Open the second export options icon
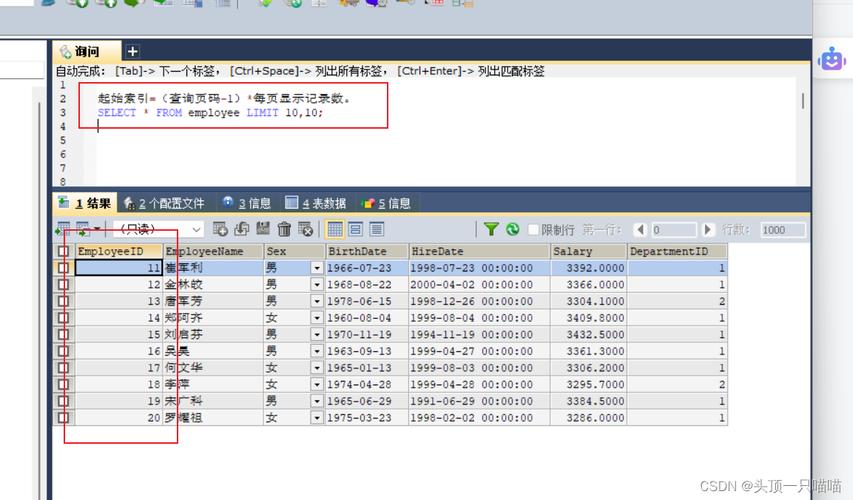 [83, 229]
